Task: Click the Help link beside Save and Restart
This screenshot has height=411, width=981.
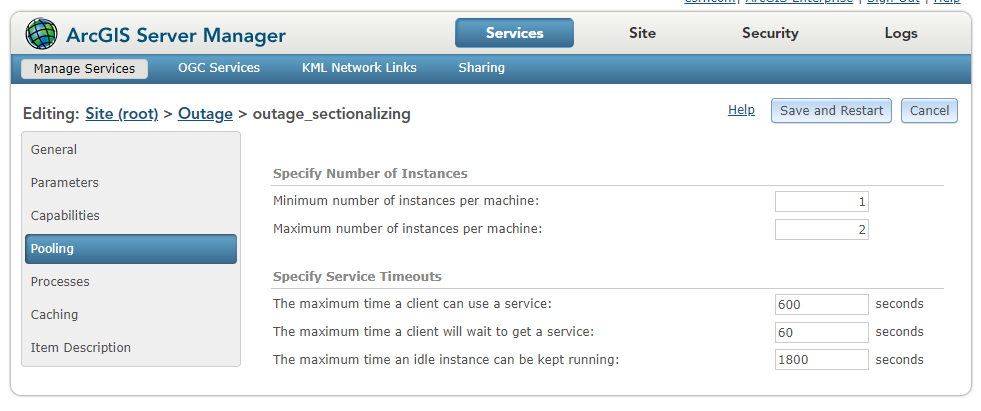Action: click(x=741, y=110)
